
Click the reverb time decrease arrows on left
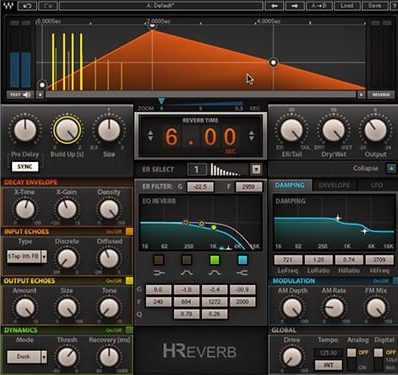coord(150,135)
